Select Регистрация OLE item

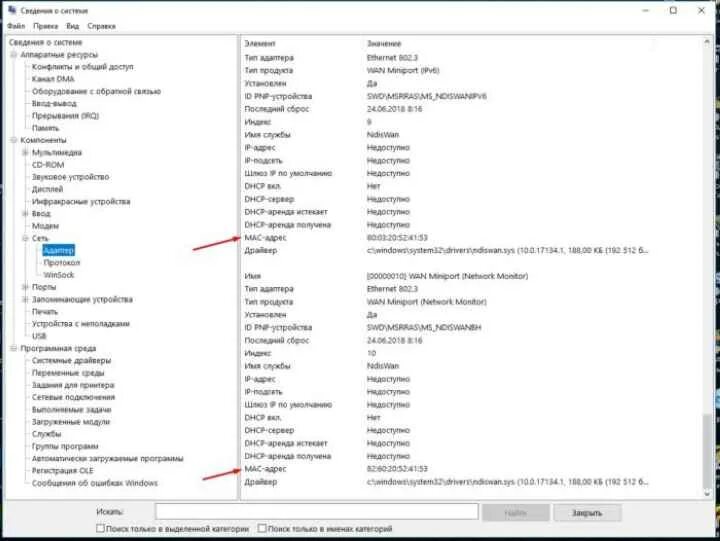point(62,471)
